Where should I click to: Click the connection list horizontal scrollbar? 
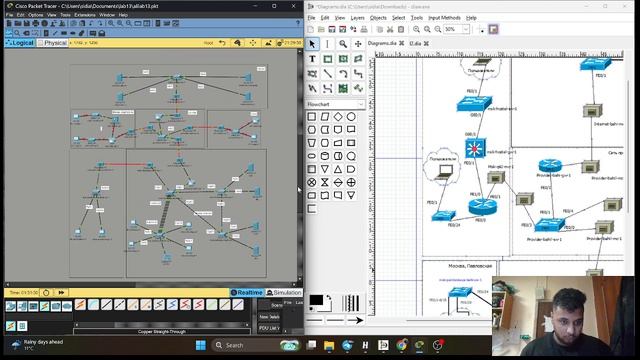tap(162, 325)
